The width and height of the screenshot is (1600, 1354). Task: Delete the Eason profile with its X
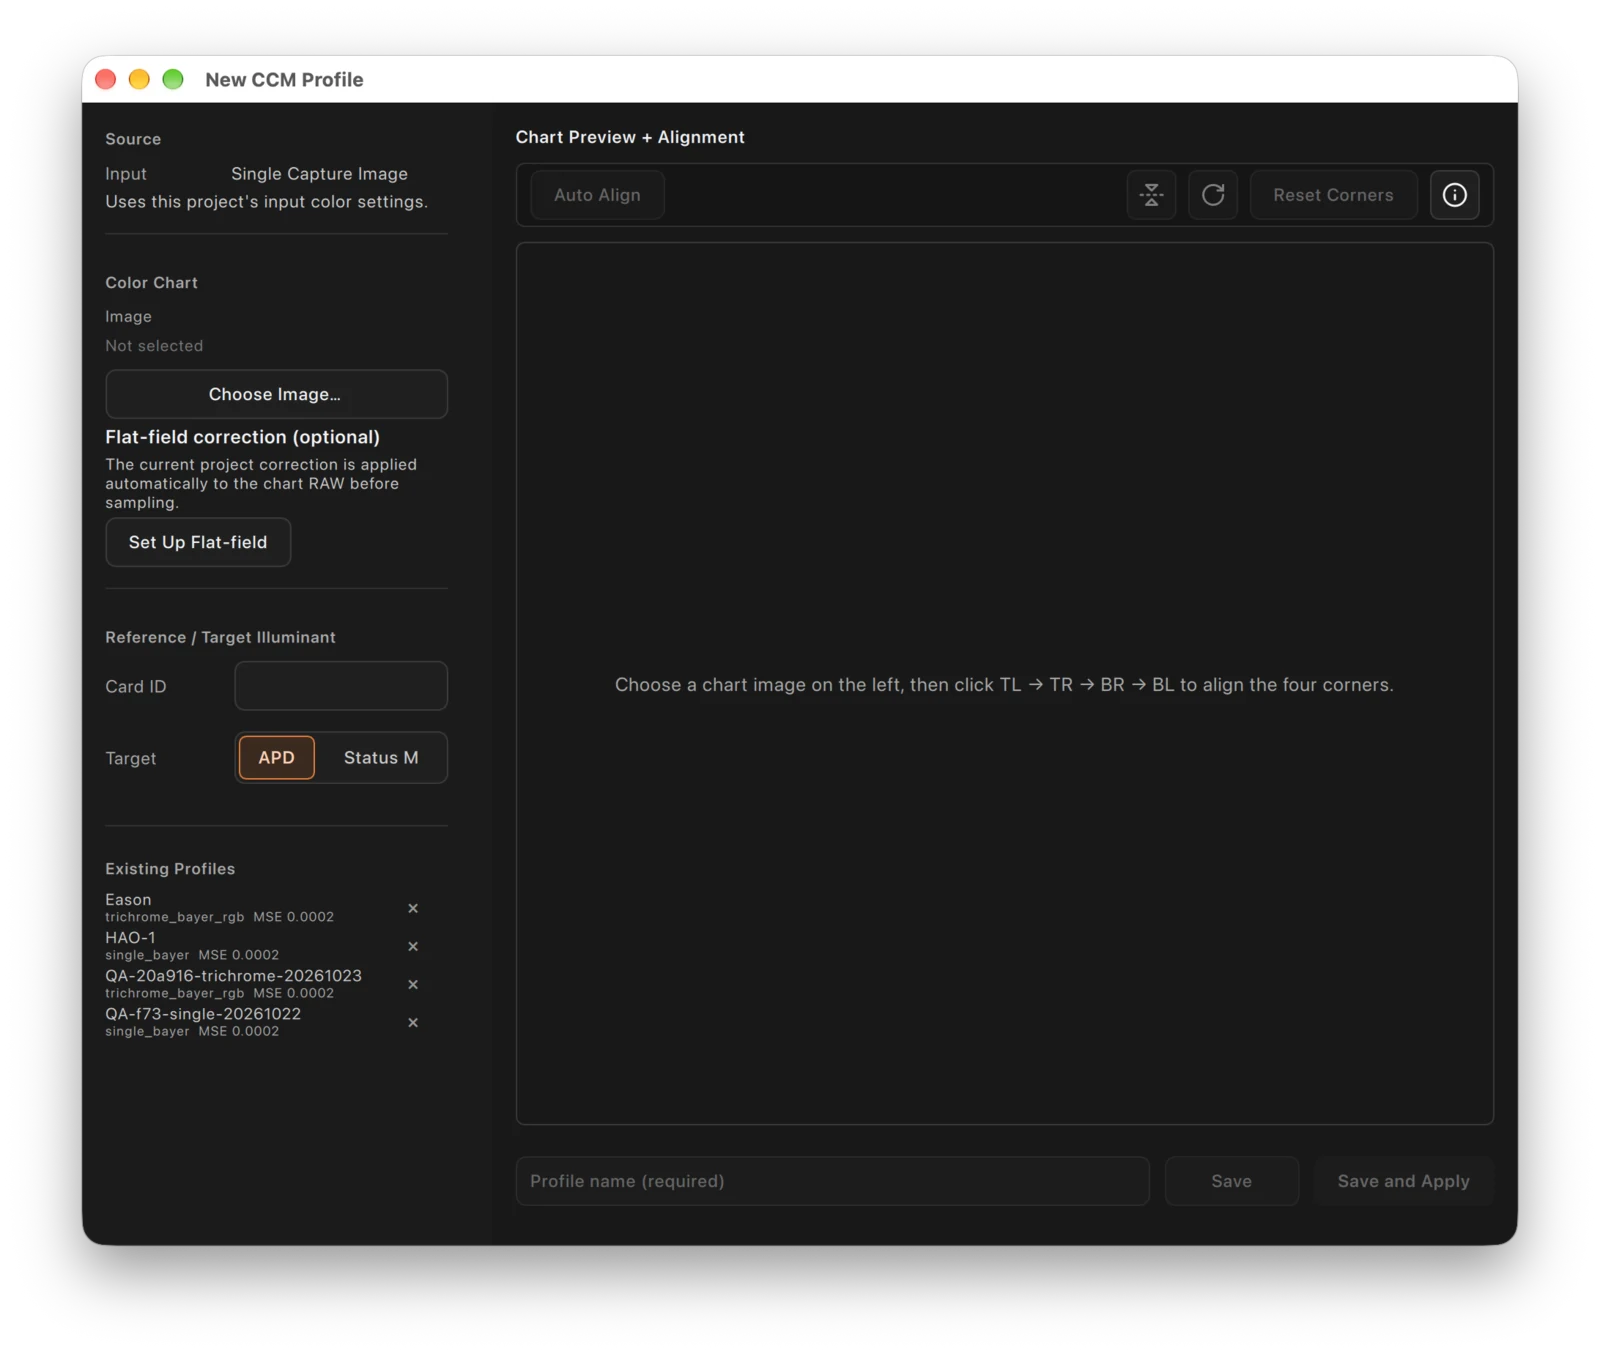(x=413, y=908)
